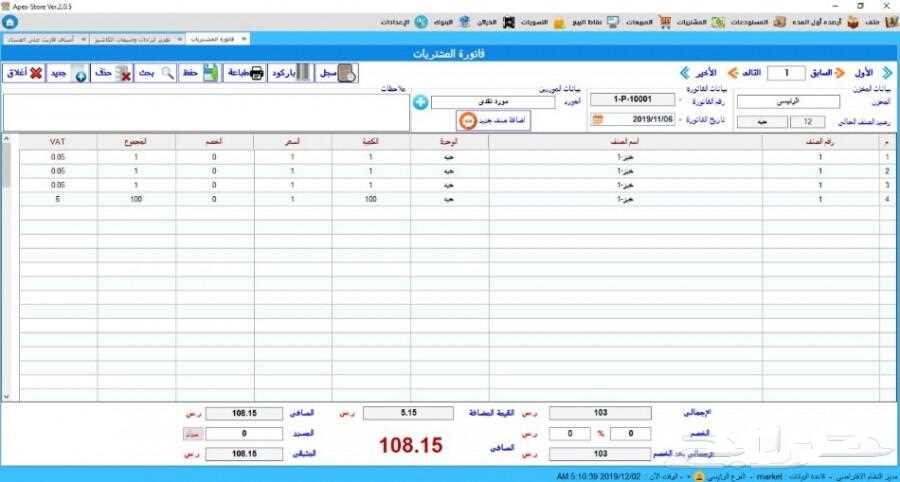Image resolution: width=900 pixels, height=482 pixels.
Task: Click the Add new item (اضافة صنف جديد) button
Action: tap(493, 120)
